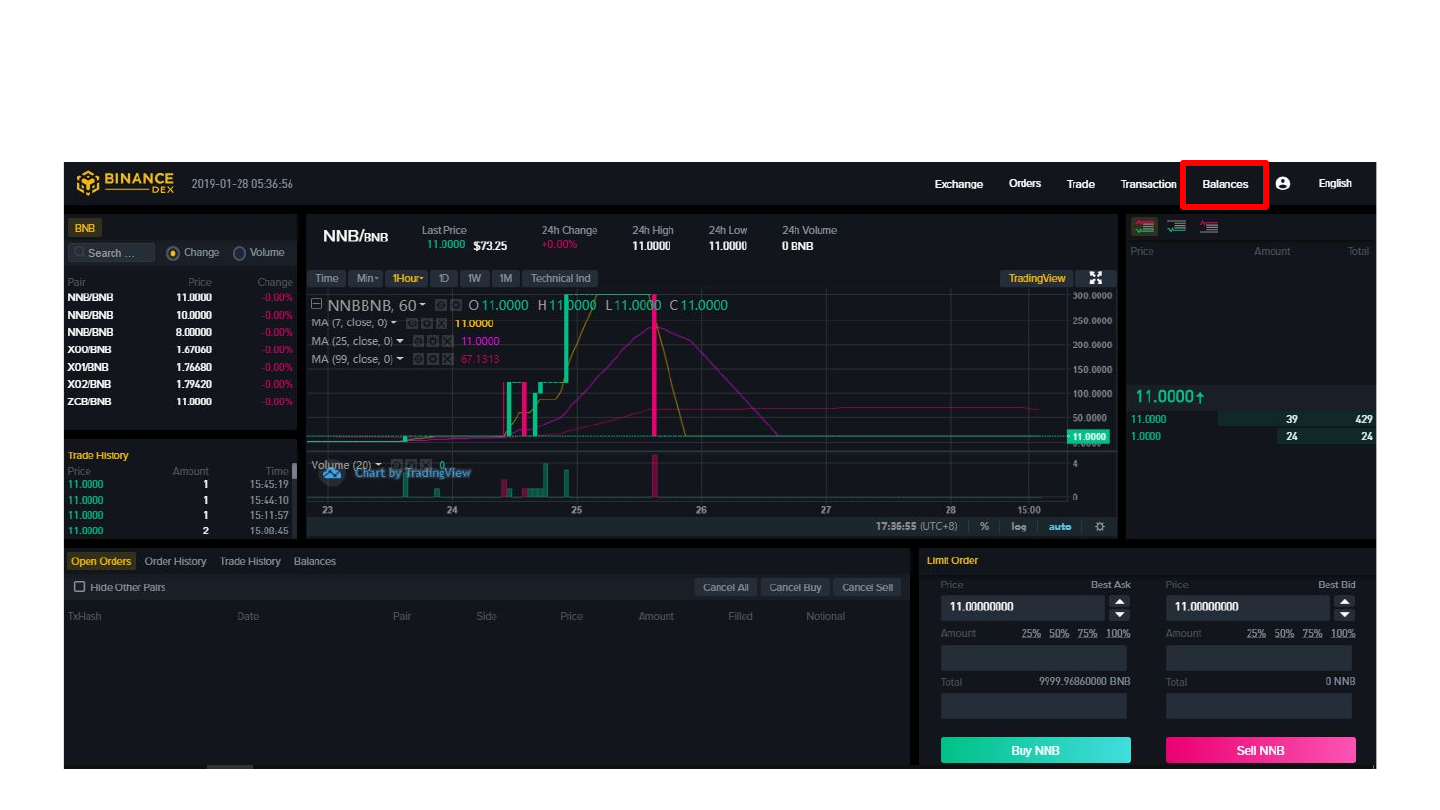
Task: Hide the MA (25, close, 0) indicator eye
Action: pyautogui.click(x=418, y=341)
